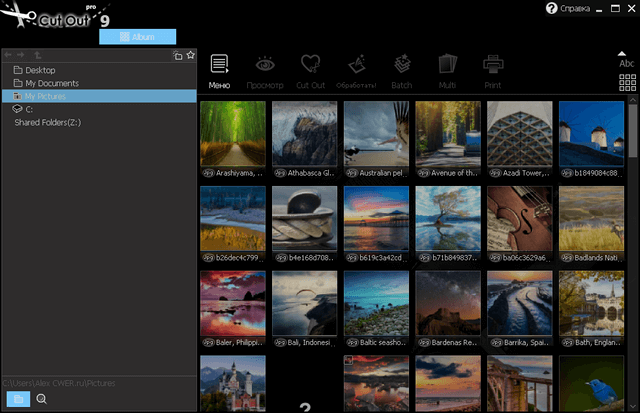Switch to grid thumbnail view
This screenshot has height=413, width=640.
point(627,83)
